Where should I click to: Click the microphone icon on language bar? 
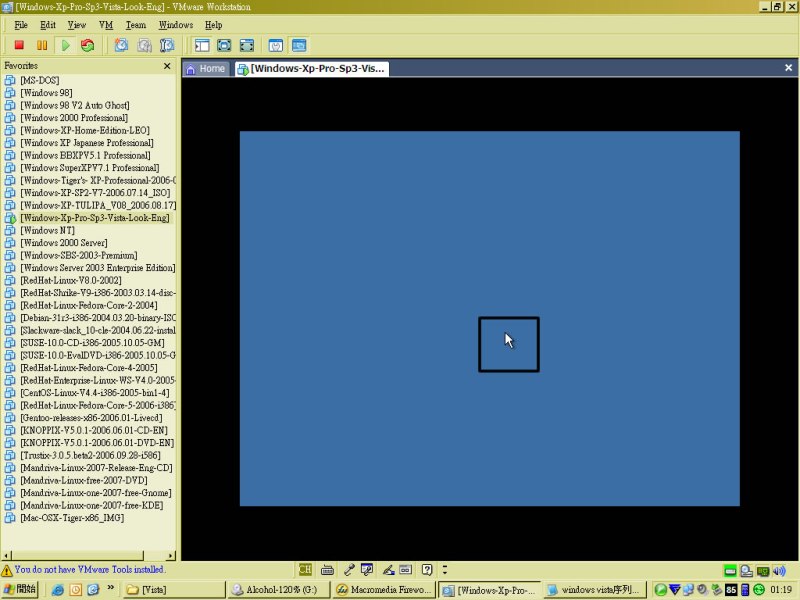tap(349, 569)
